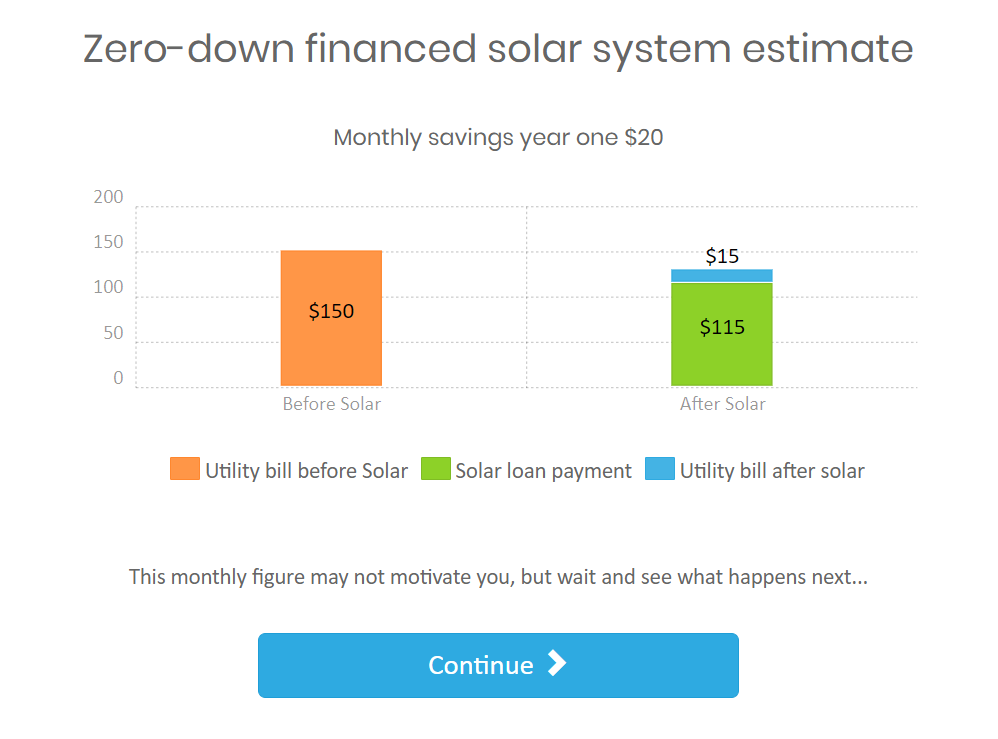Click the blue Utility bill after solar swatch
The image size is (998, 739).
(659, 468)
